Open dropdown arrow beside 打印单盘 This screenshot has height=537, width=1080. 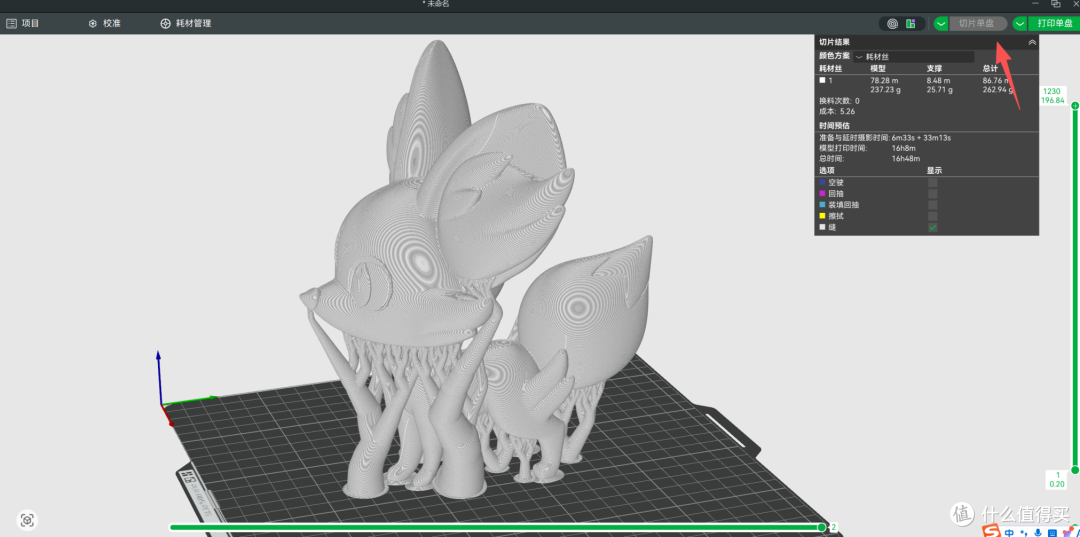tap(1019, 23)
